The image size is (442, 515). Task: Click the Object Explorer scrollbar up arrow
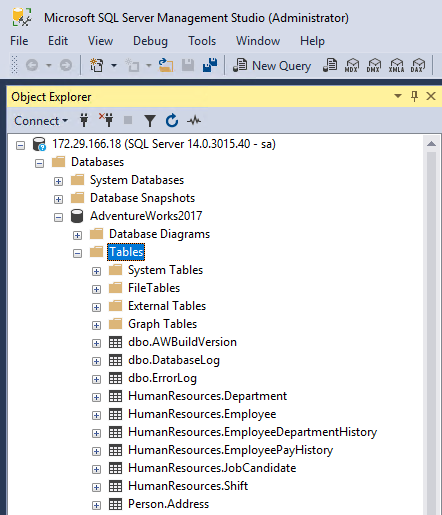[431, 144]
